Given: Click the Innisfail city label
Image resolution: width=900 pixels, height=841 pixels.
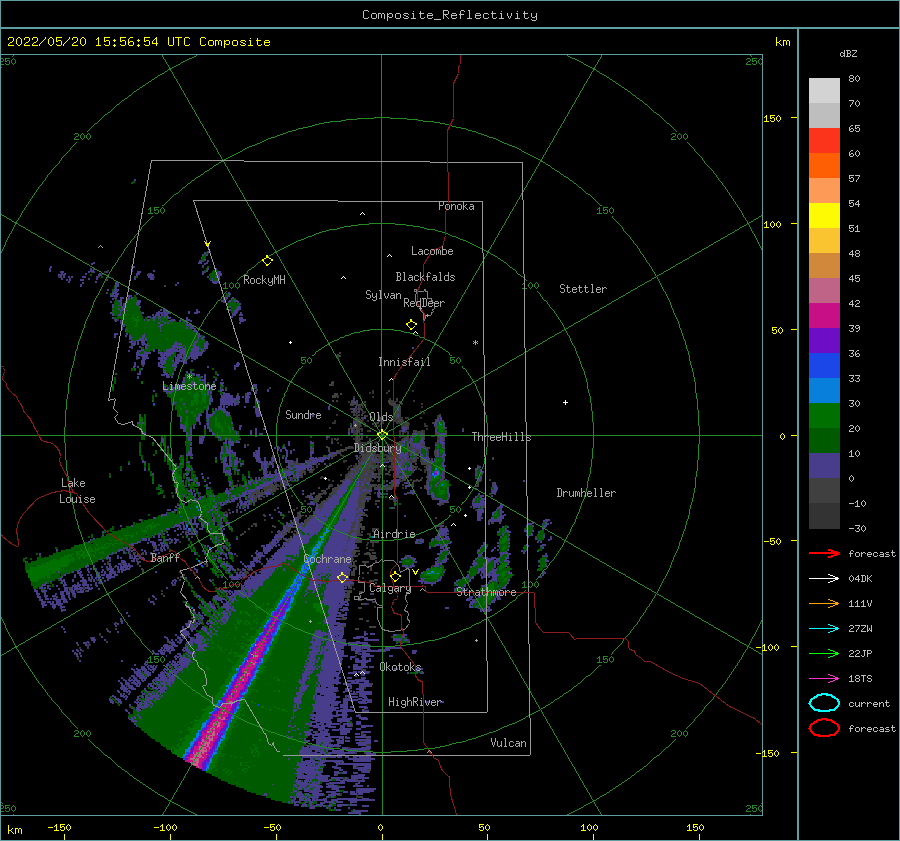Looking at the screenshot, I should [x=404, y=362].
